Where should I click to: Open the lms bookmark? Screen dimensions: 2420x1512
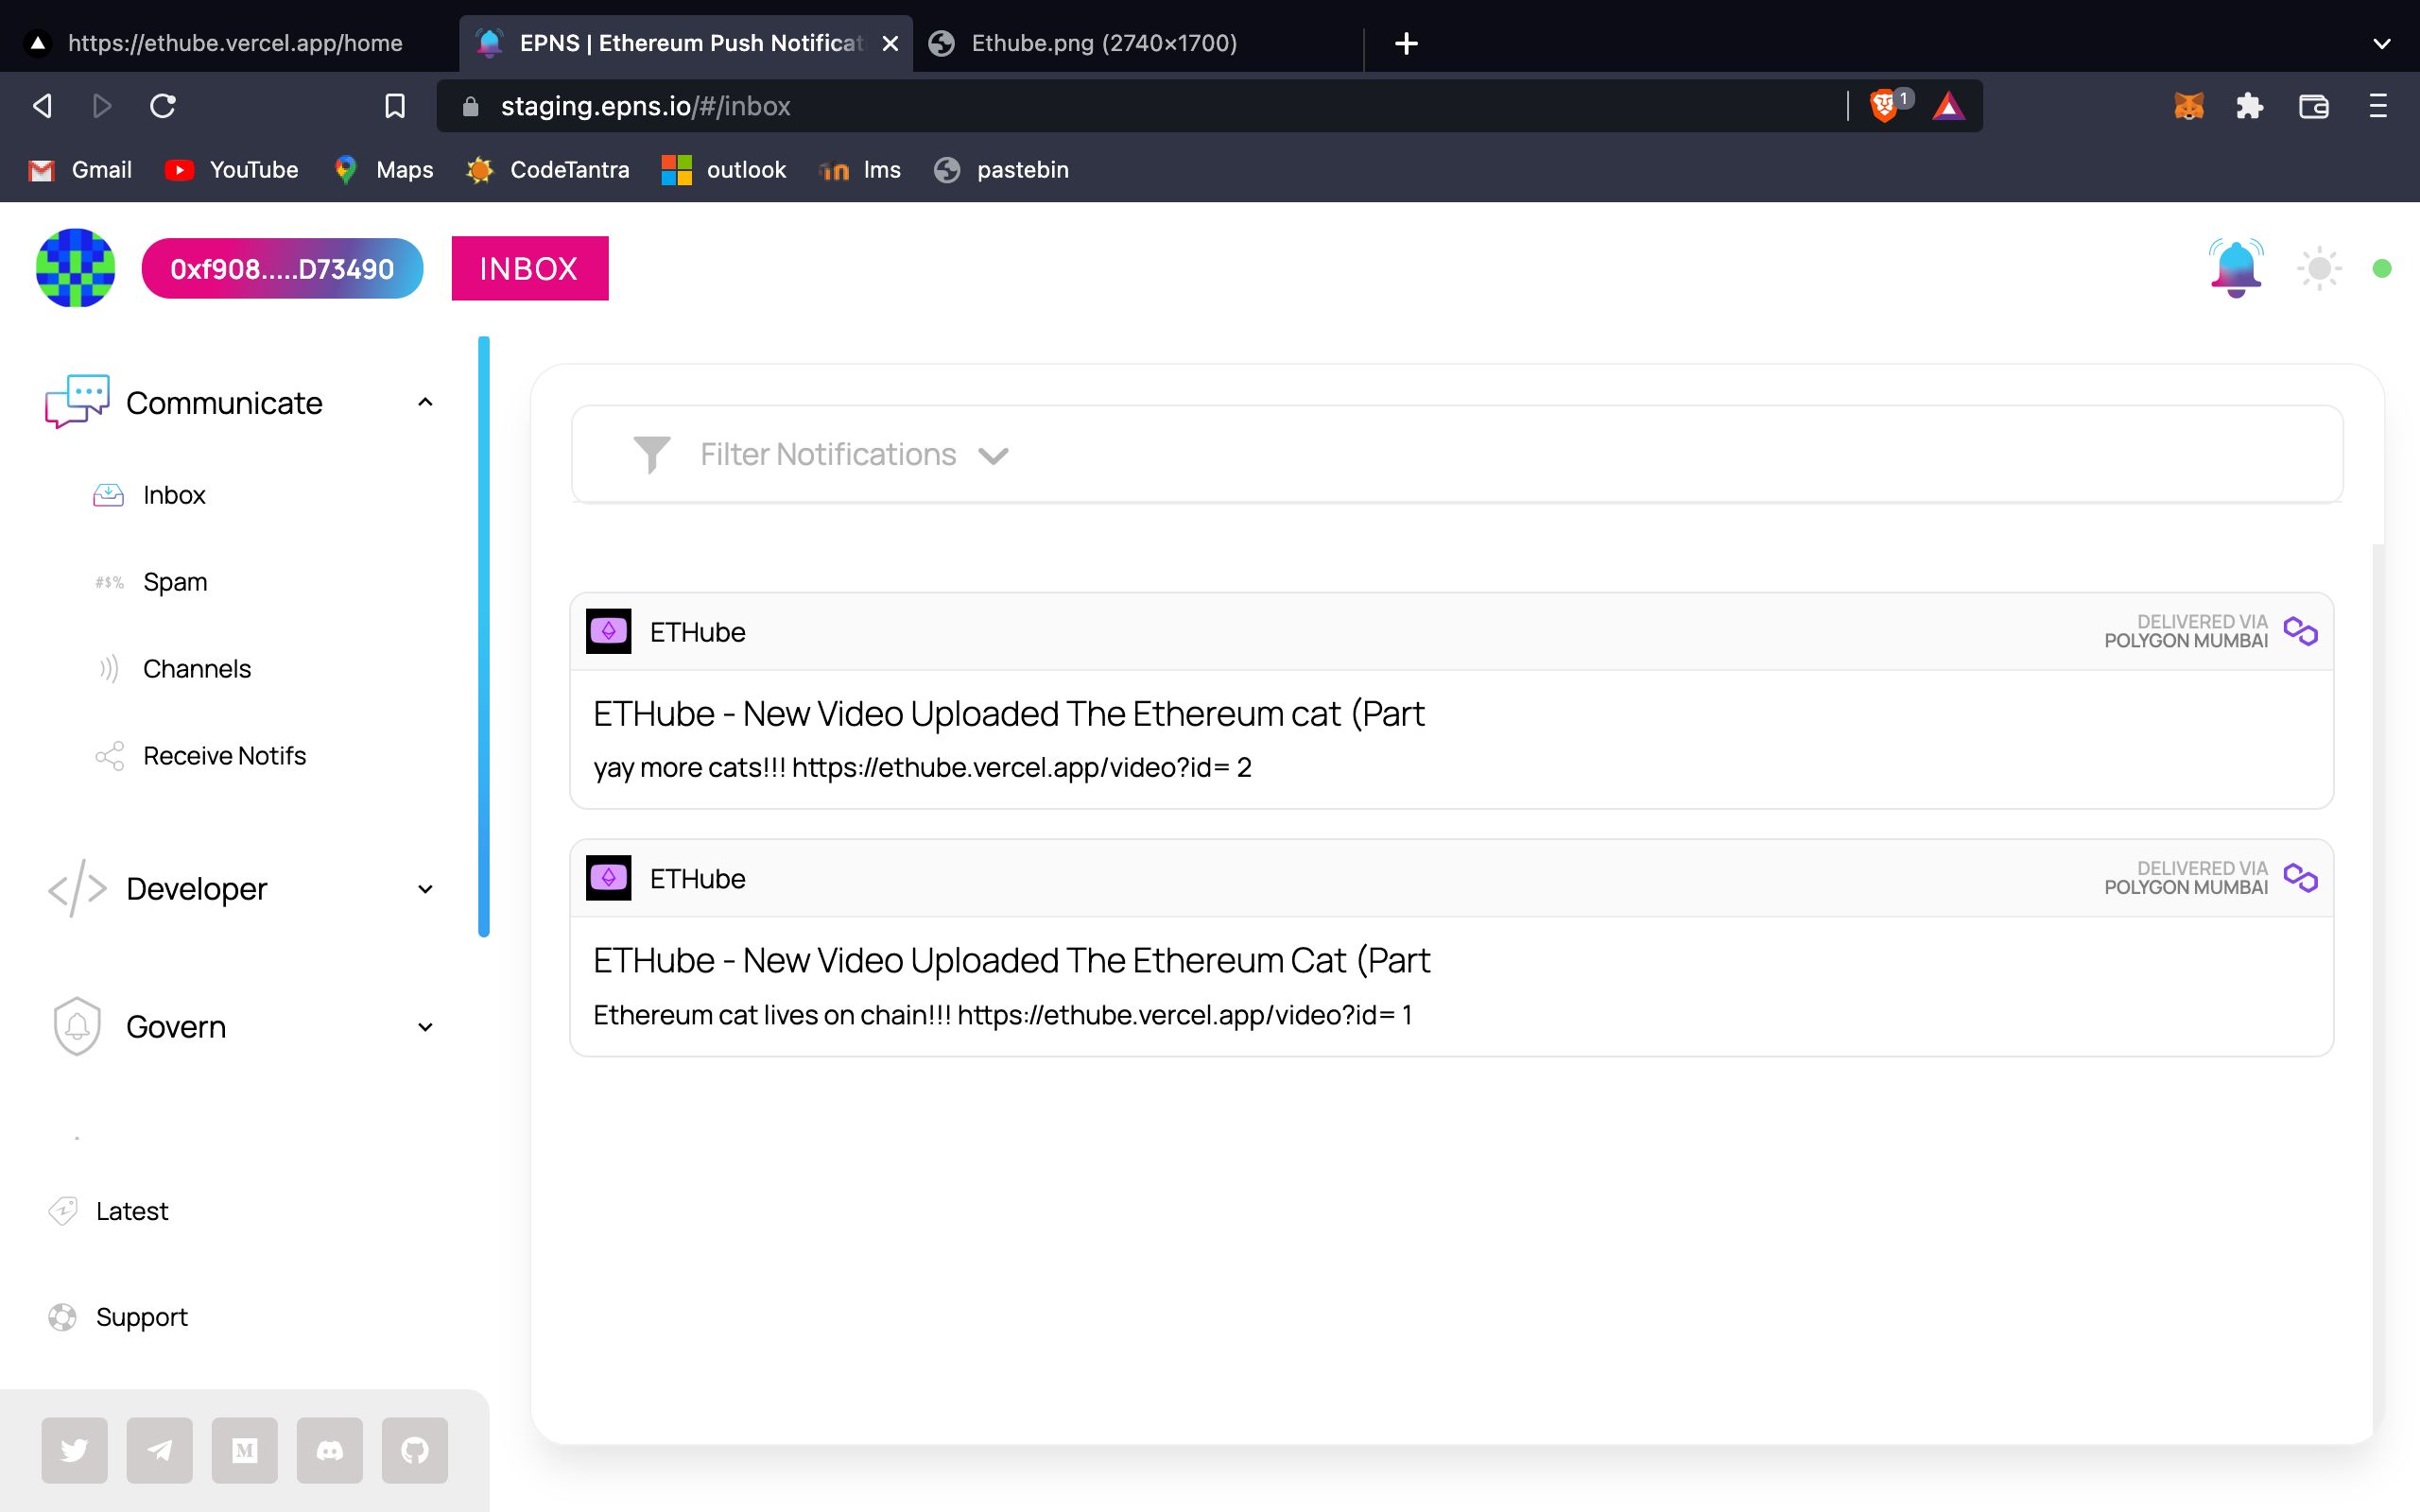[859, 170]
